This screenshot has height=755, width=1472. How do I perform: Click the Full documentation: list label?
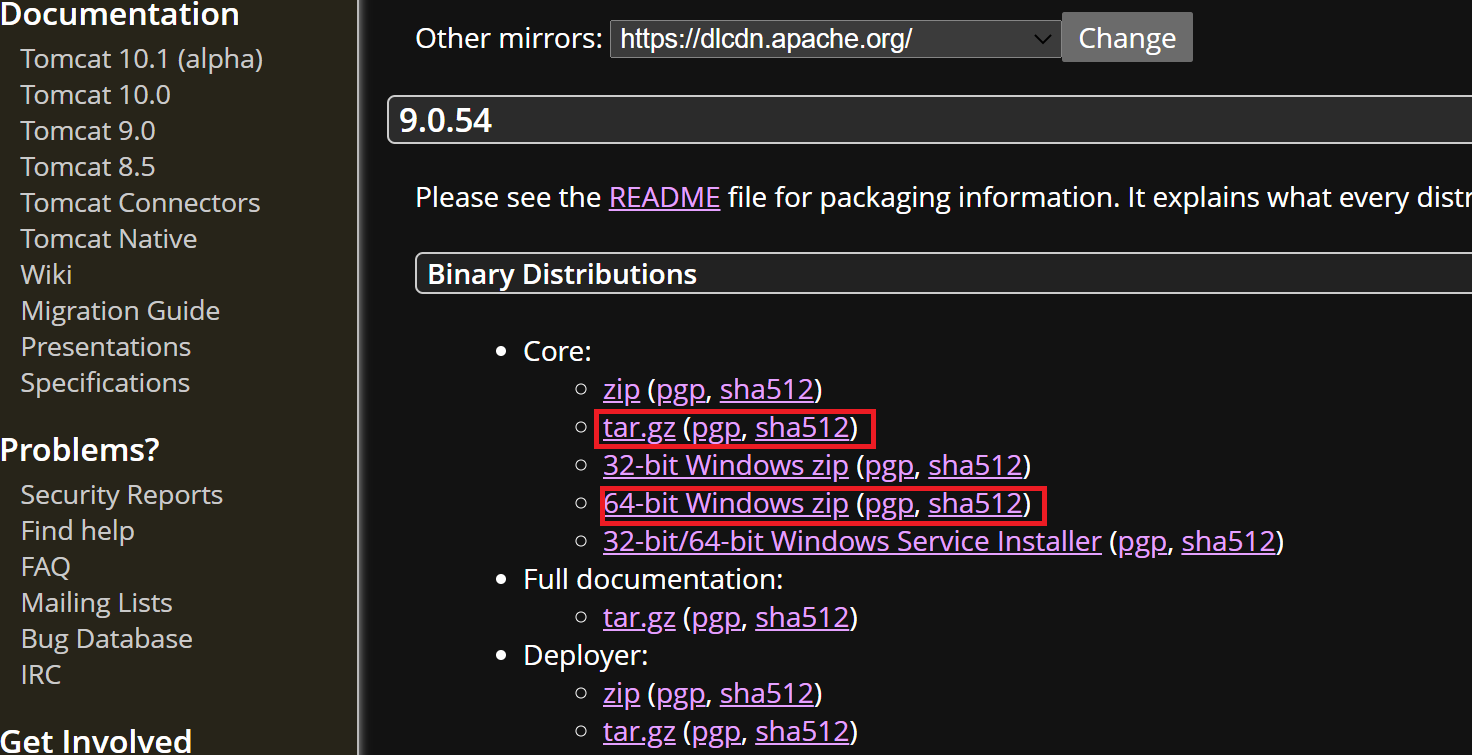pos(653,580)
